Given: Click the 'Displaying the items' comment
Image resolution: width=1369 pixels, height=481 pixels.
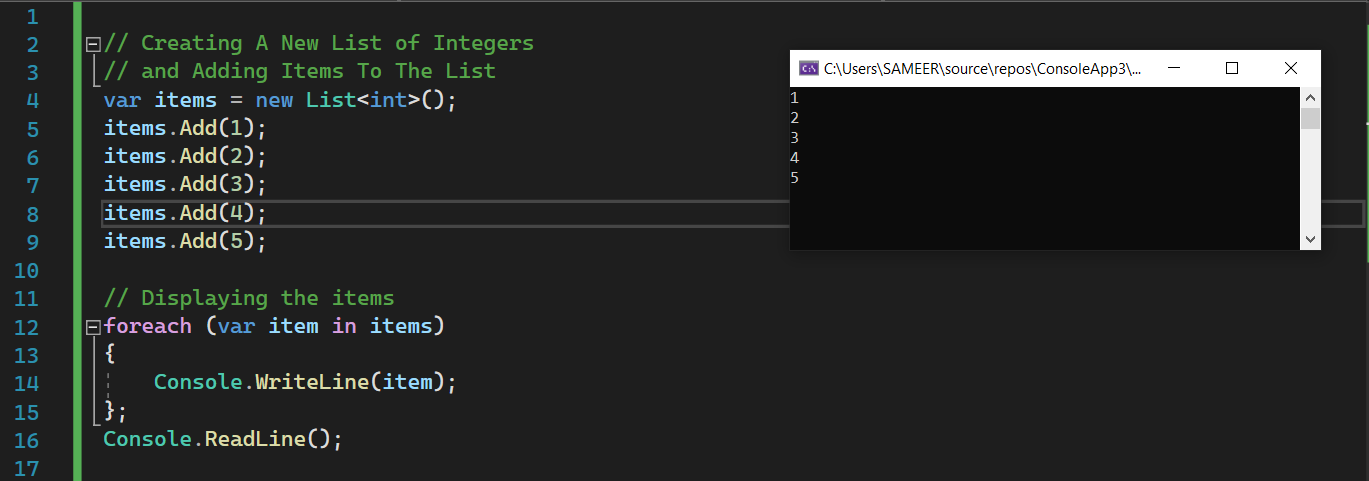Looking at the screenshot, I should tap(267, 298).
